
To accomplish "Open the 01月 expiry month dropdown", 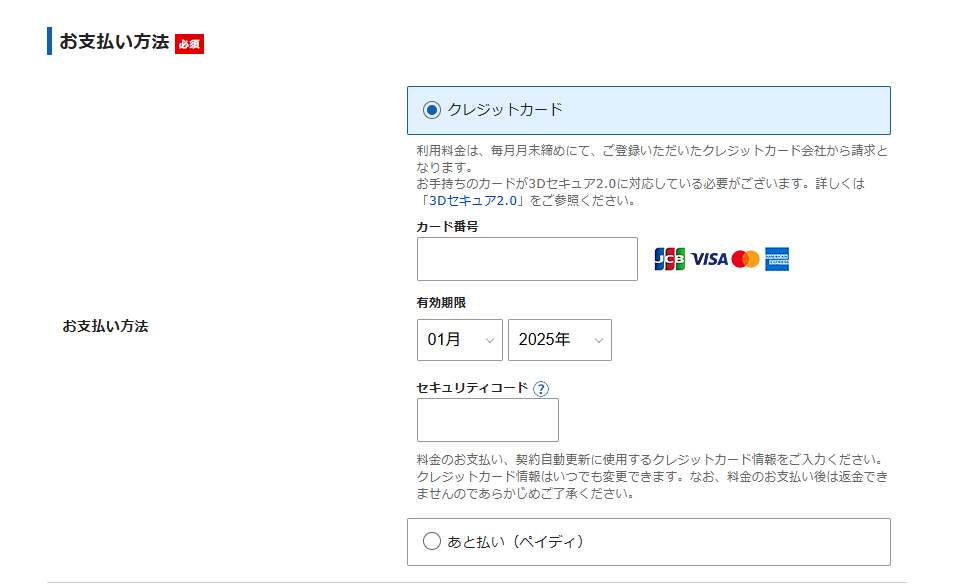I will click(460, 340).
